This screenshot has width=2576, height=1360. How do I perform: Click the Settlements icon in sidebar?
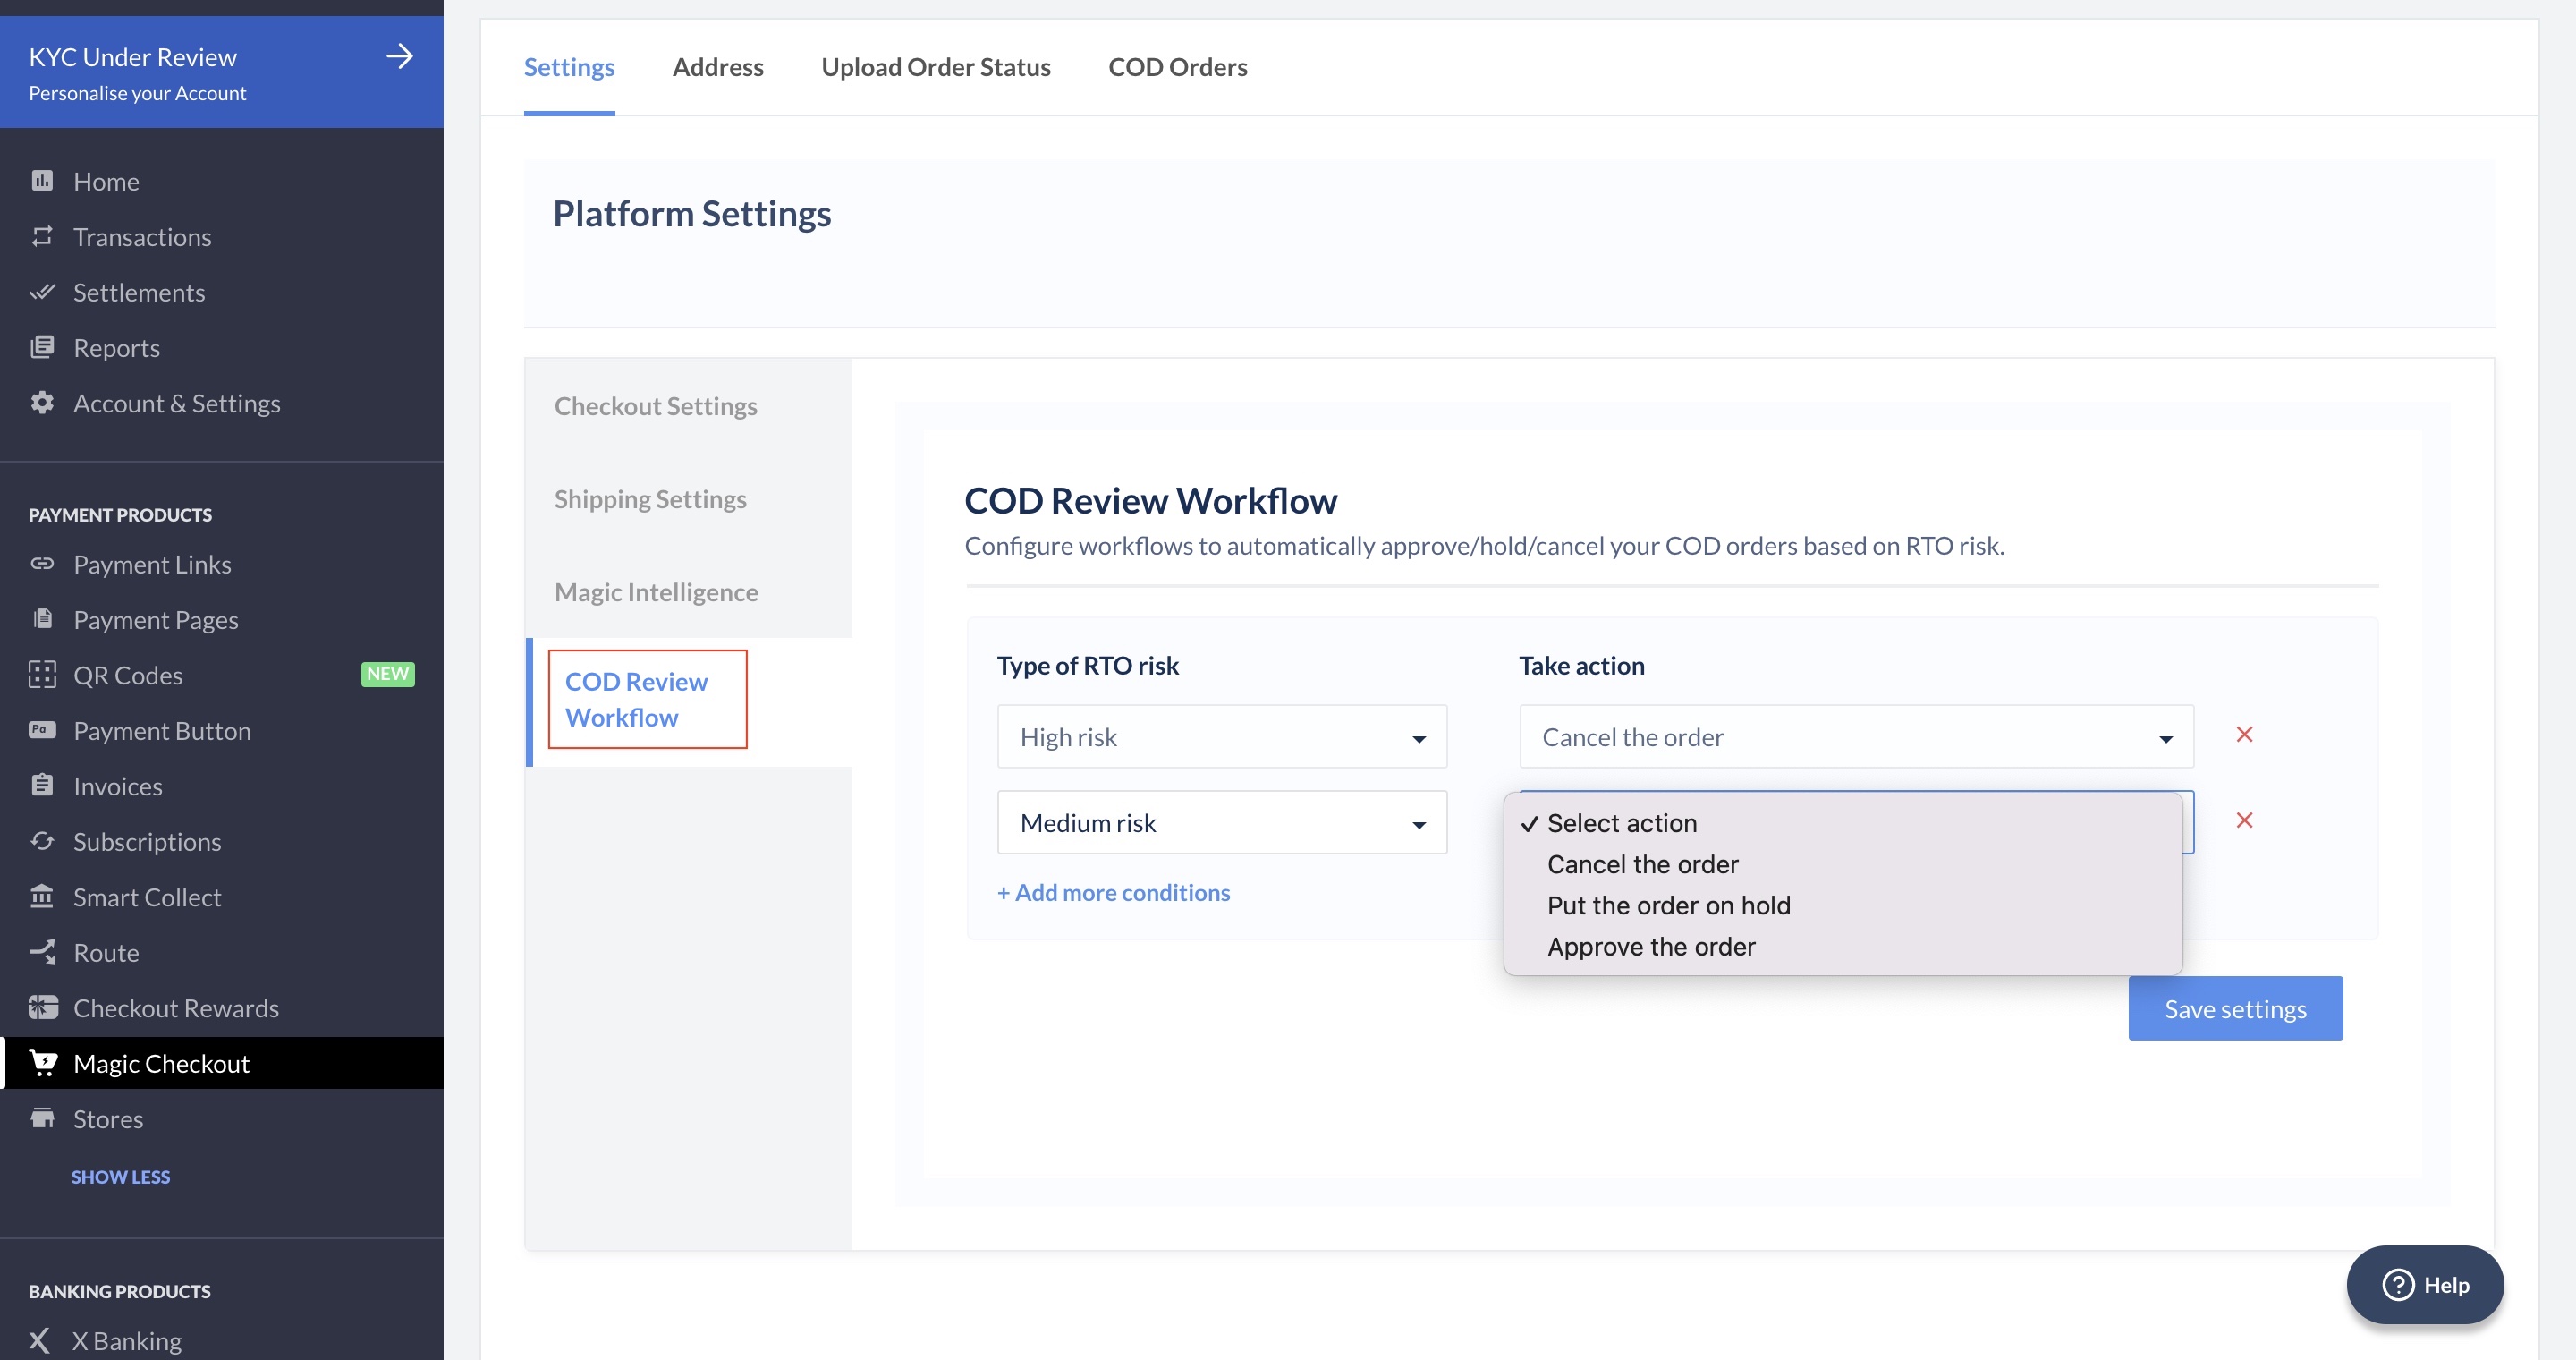click(43, 292)
